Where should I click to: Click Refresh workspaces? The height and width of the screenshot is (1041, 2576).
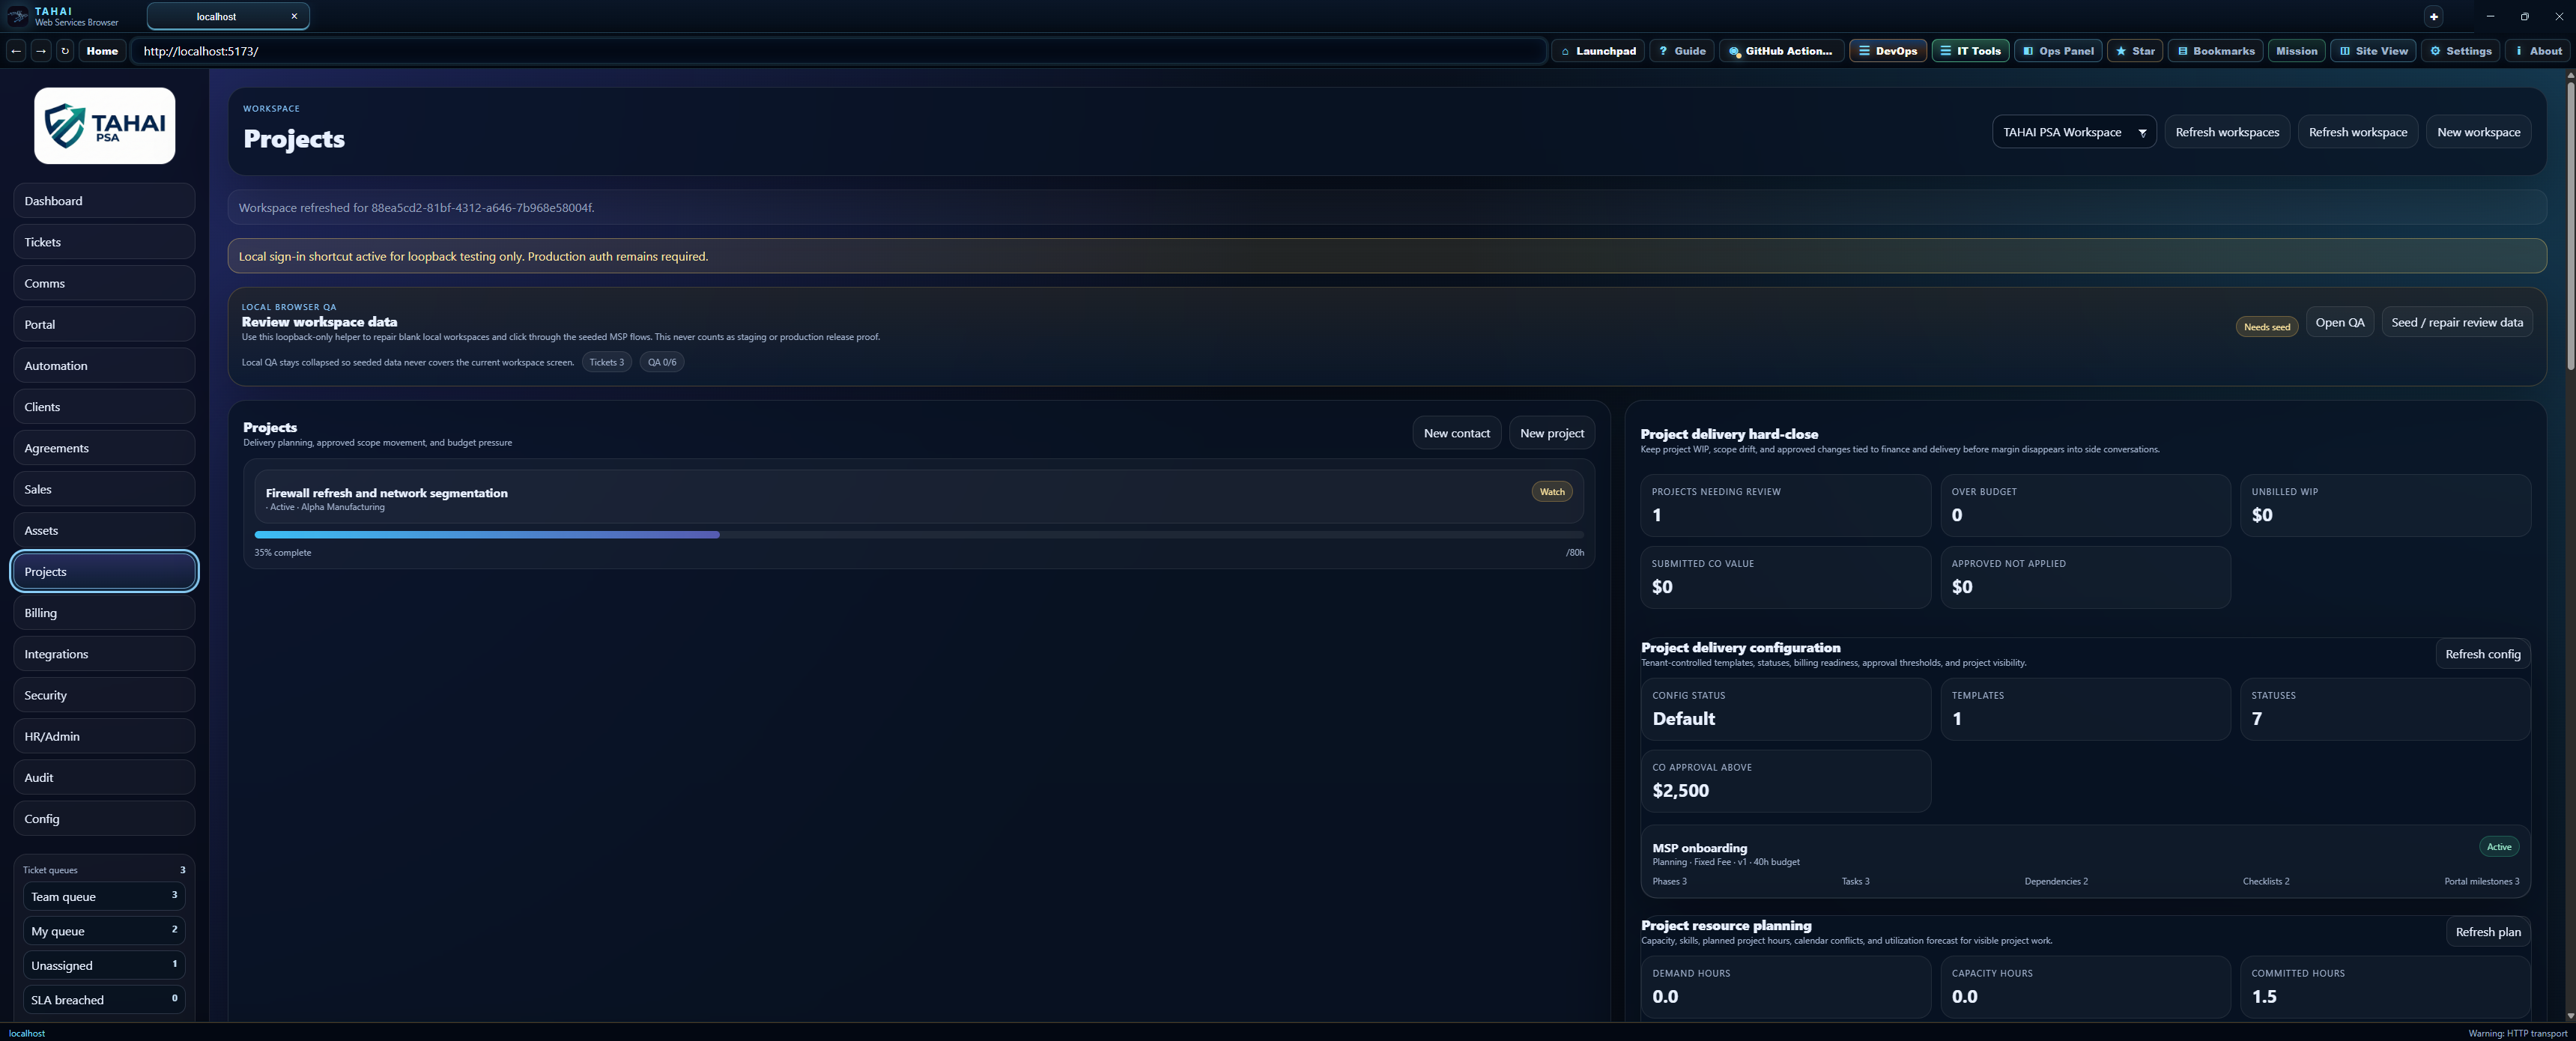click(2227, 132)
